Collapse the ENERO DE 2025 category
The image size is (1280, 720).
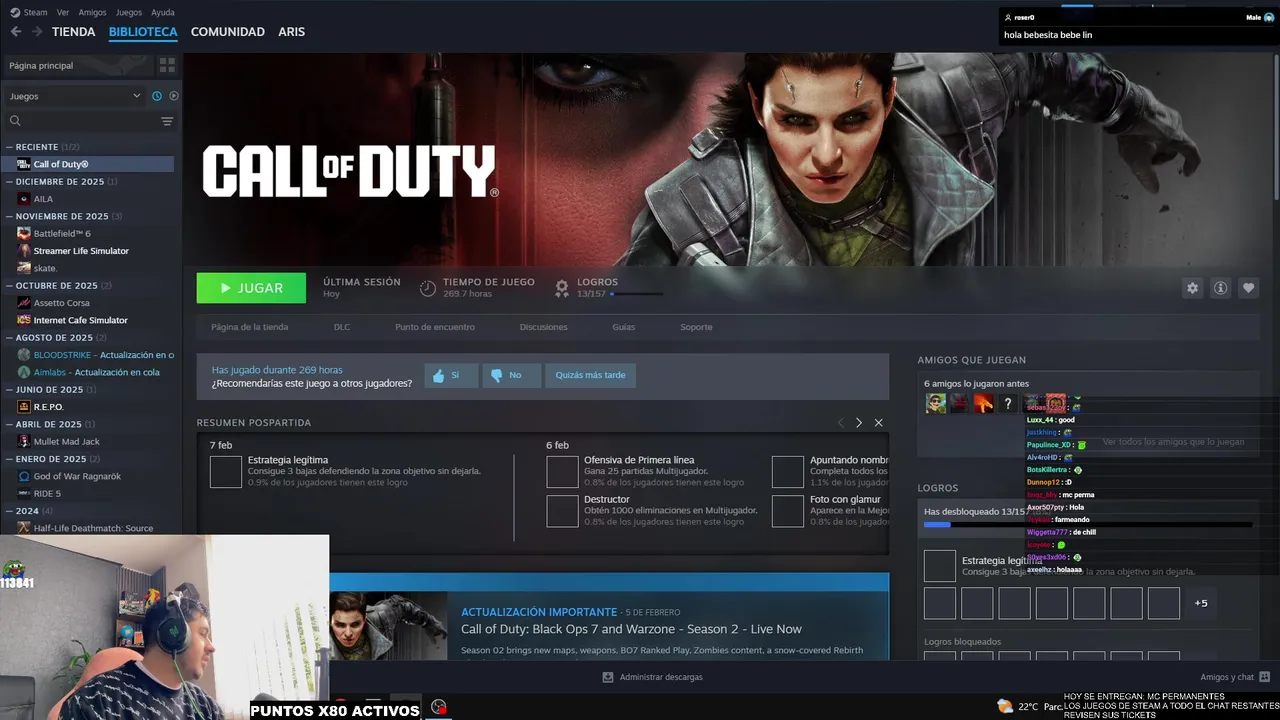[x=9, y=459]
